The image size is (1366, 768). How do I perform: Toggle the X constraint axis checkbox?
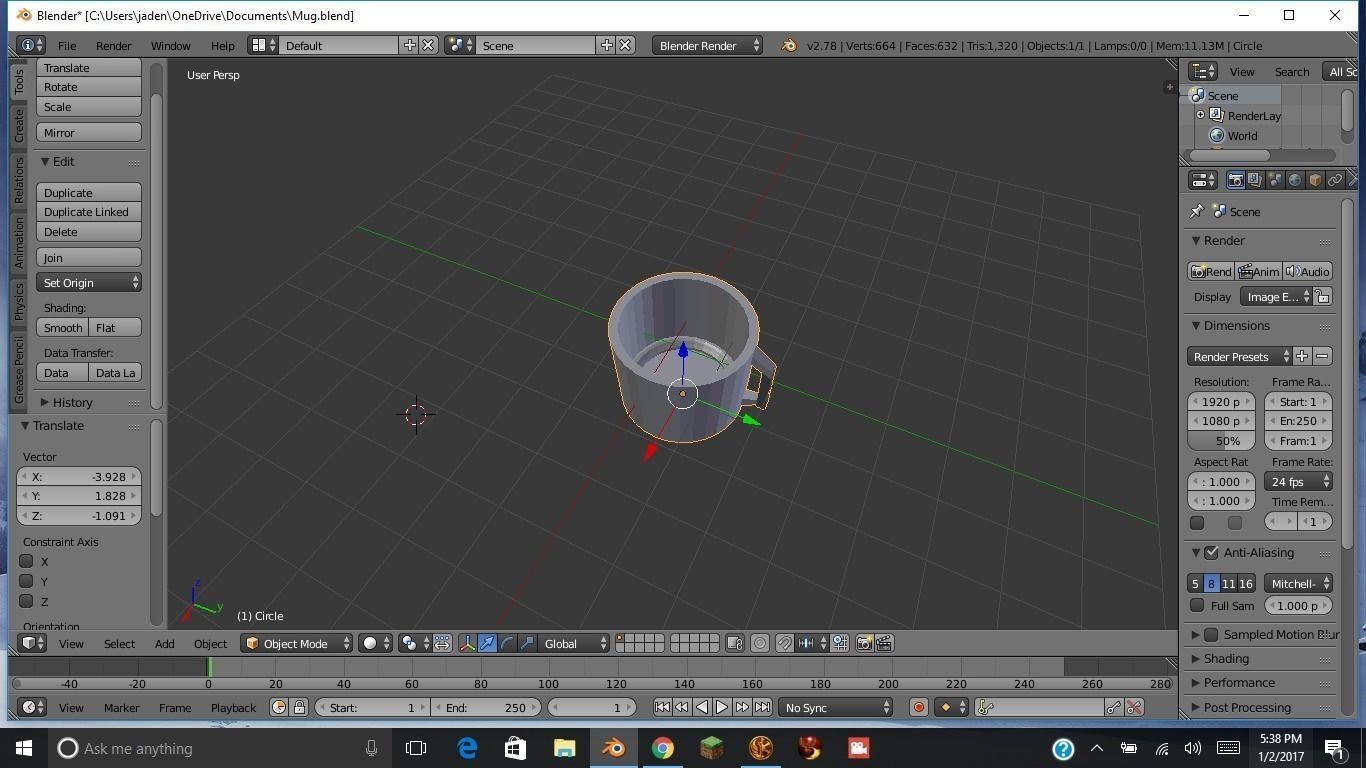[27, 561]
